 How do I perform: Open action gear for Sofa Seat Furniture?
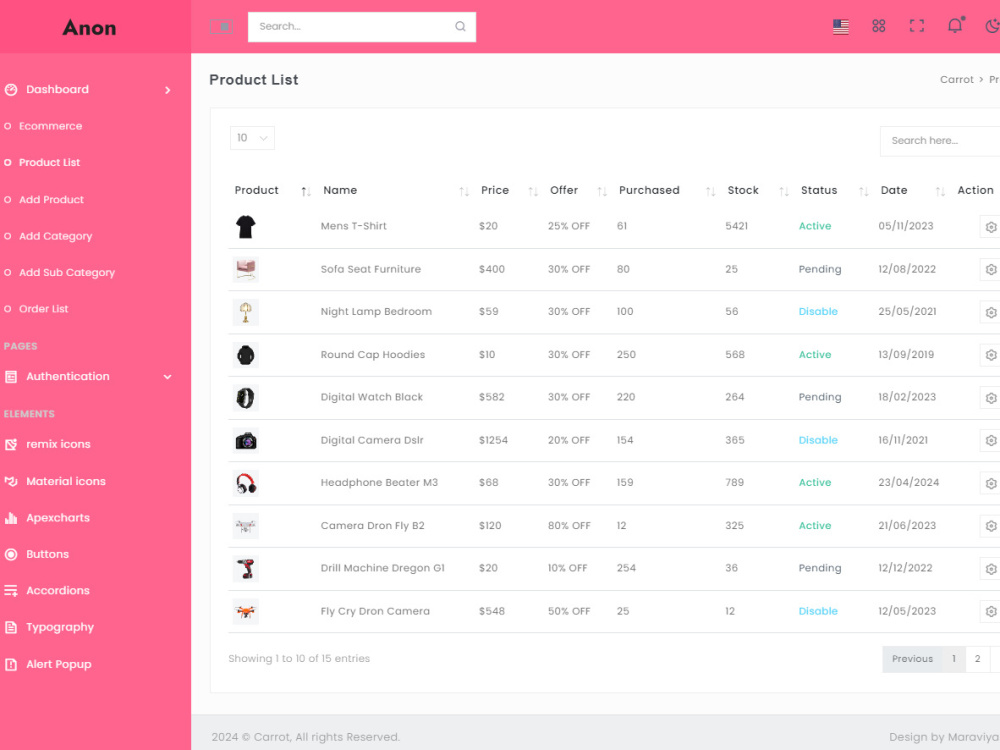click(990, 269)
